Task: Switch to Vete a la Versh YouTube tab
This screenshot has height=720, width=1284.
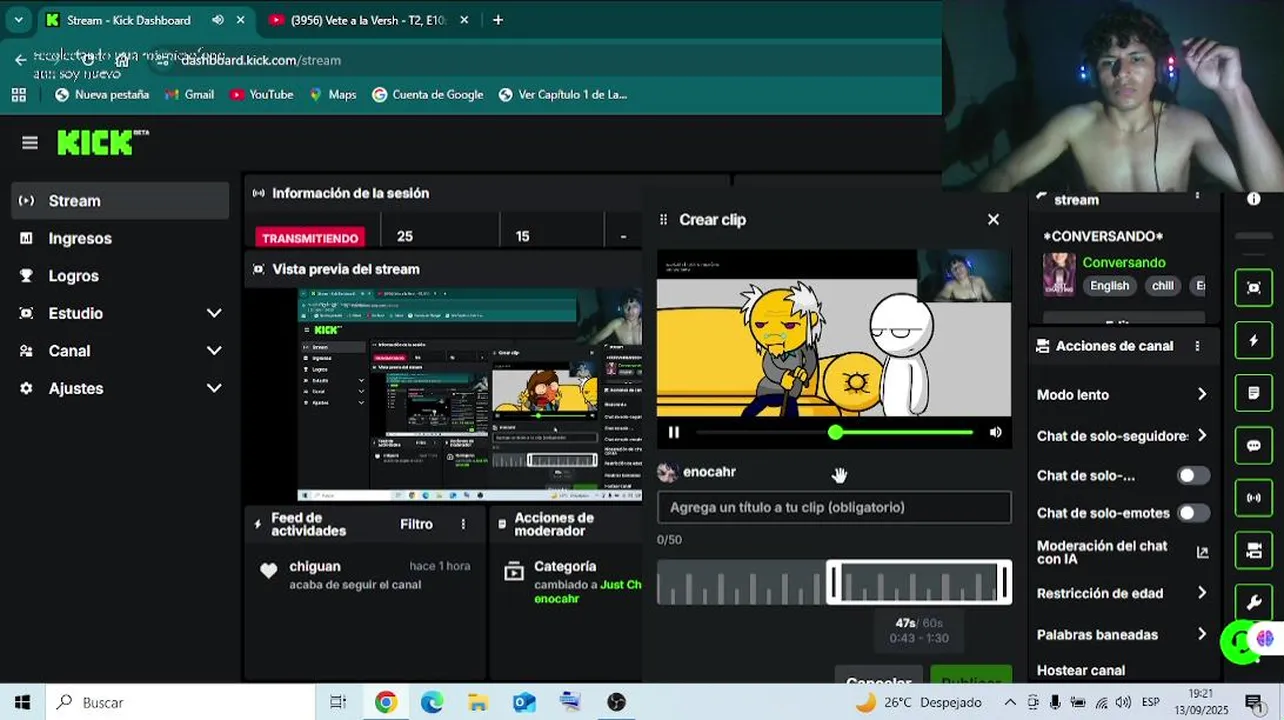Action: click(x=368, y=20)
